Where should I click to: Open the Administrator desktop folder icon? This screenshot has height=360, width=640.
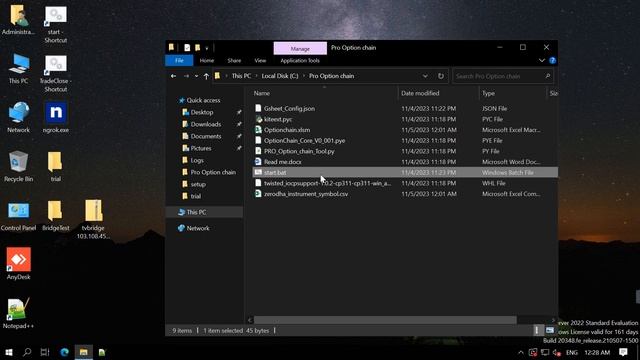point(18,20)
